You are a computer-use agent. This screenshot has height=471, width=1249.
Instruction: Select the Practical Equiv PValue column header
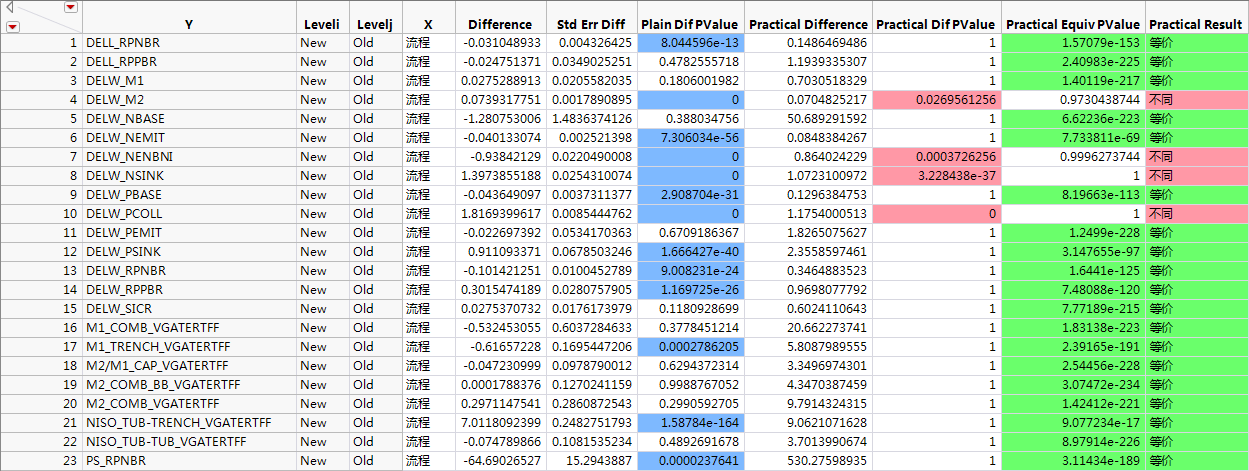tap(1074, 24)
